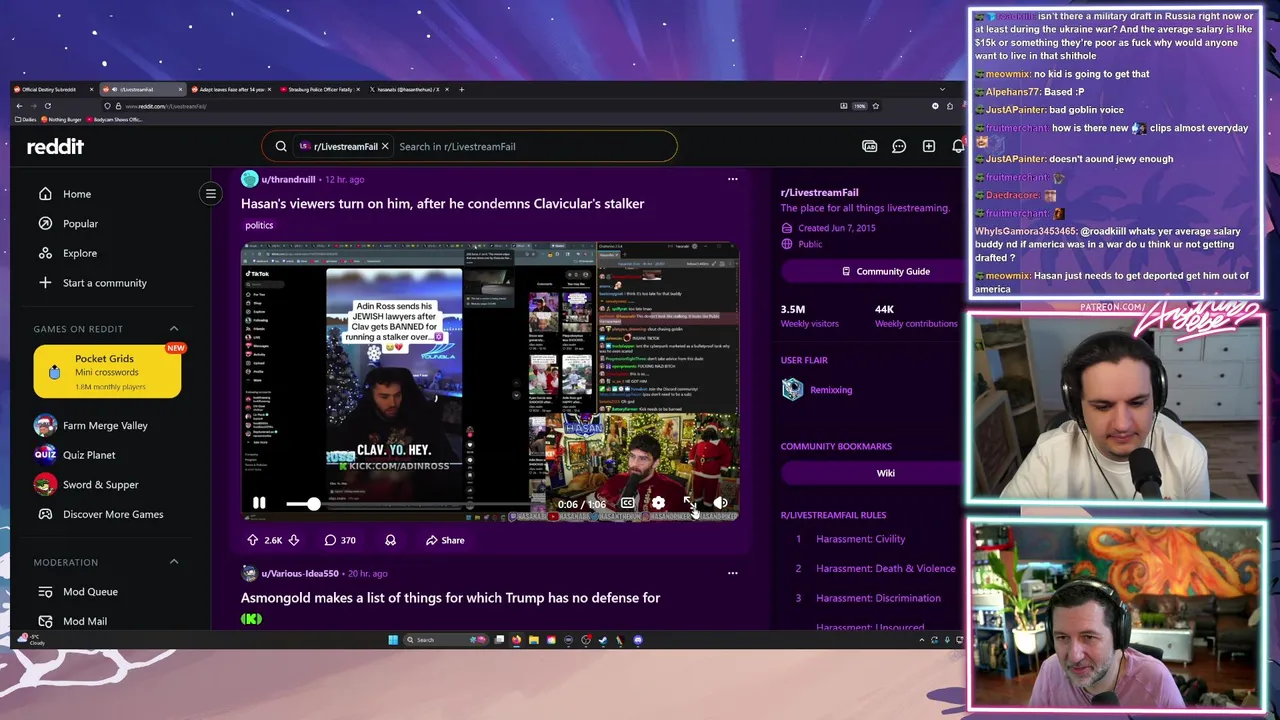Enter fullscreen on the video

[x=689, y=503]
